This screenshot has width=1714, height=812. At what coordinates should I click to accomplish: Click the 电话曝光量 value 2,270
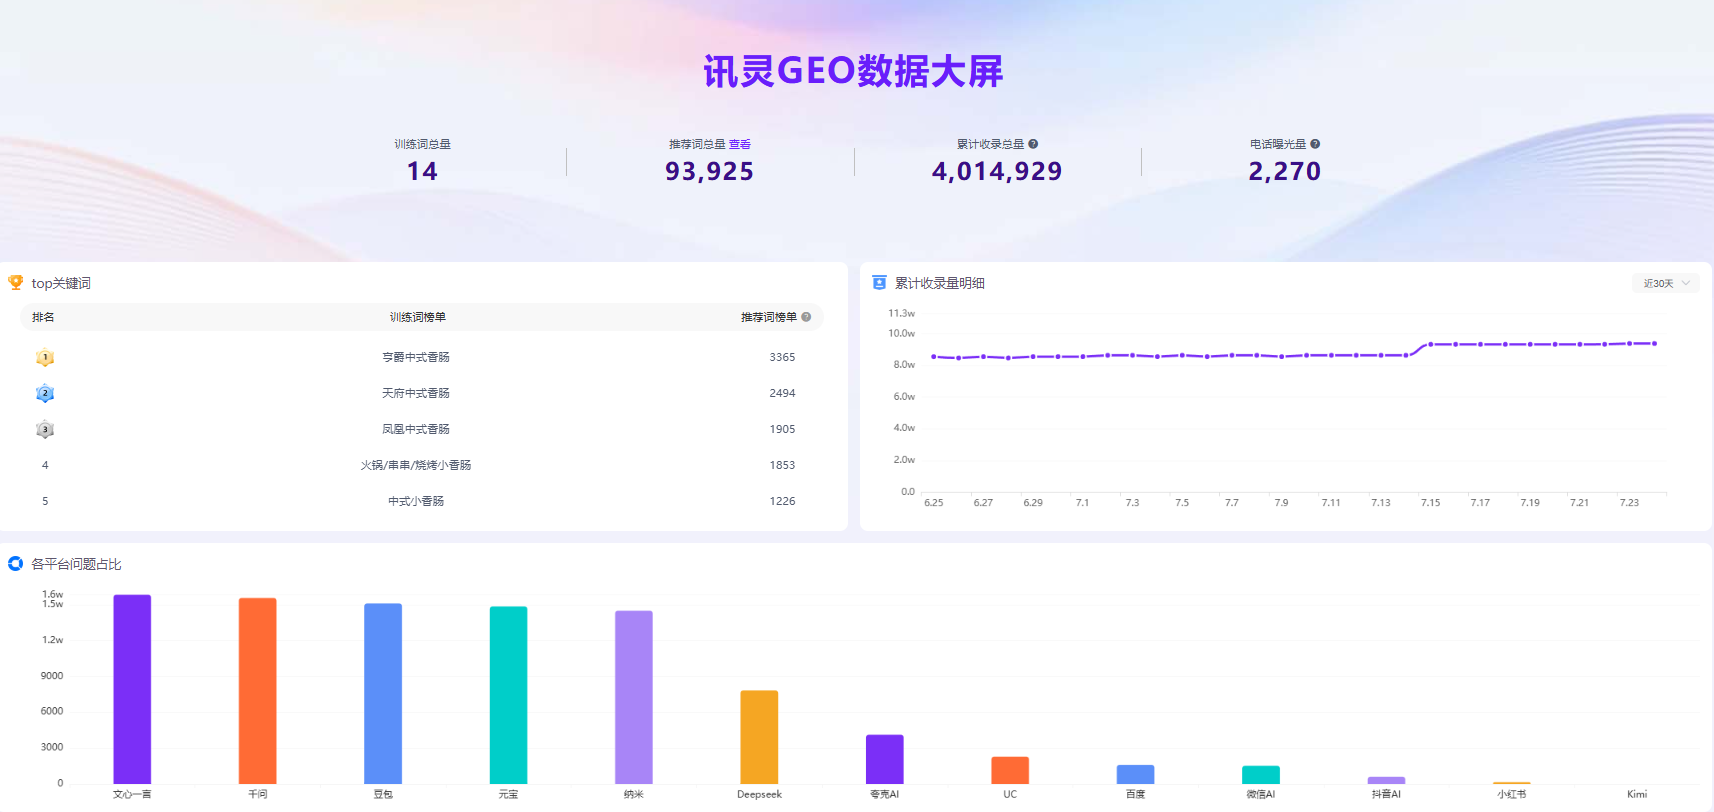pyautogui.click(x=1285, y=171)
